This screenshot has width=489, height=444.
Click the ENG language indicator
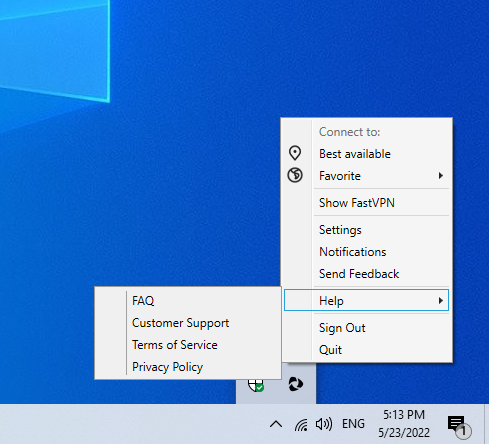click(353, 424)
